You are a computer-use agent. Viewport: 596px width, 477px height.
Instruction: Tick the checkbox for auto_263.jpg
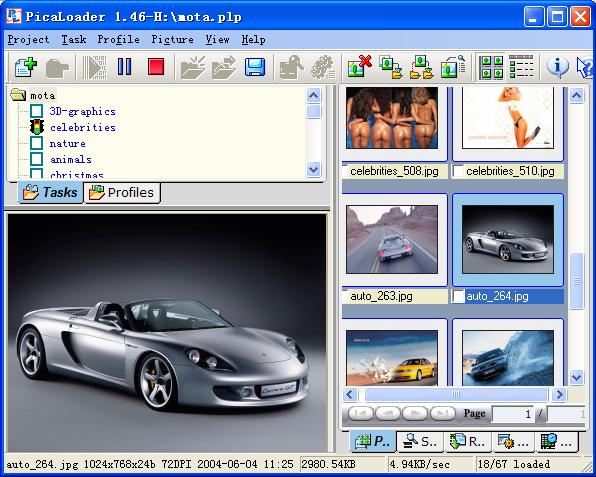tap(346, 296)
